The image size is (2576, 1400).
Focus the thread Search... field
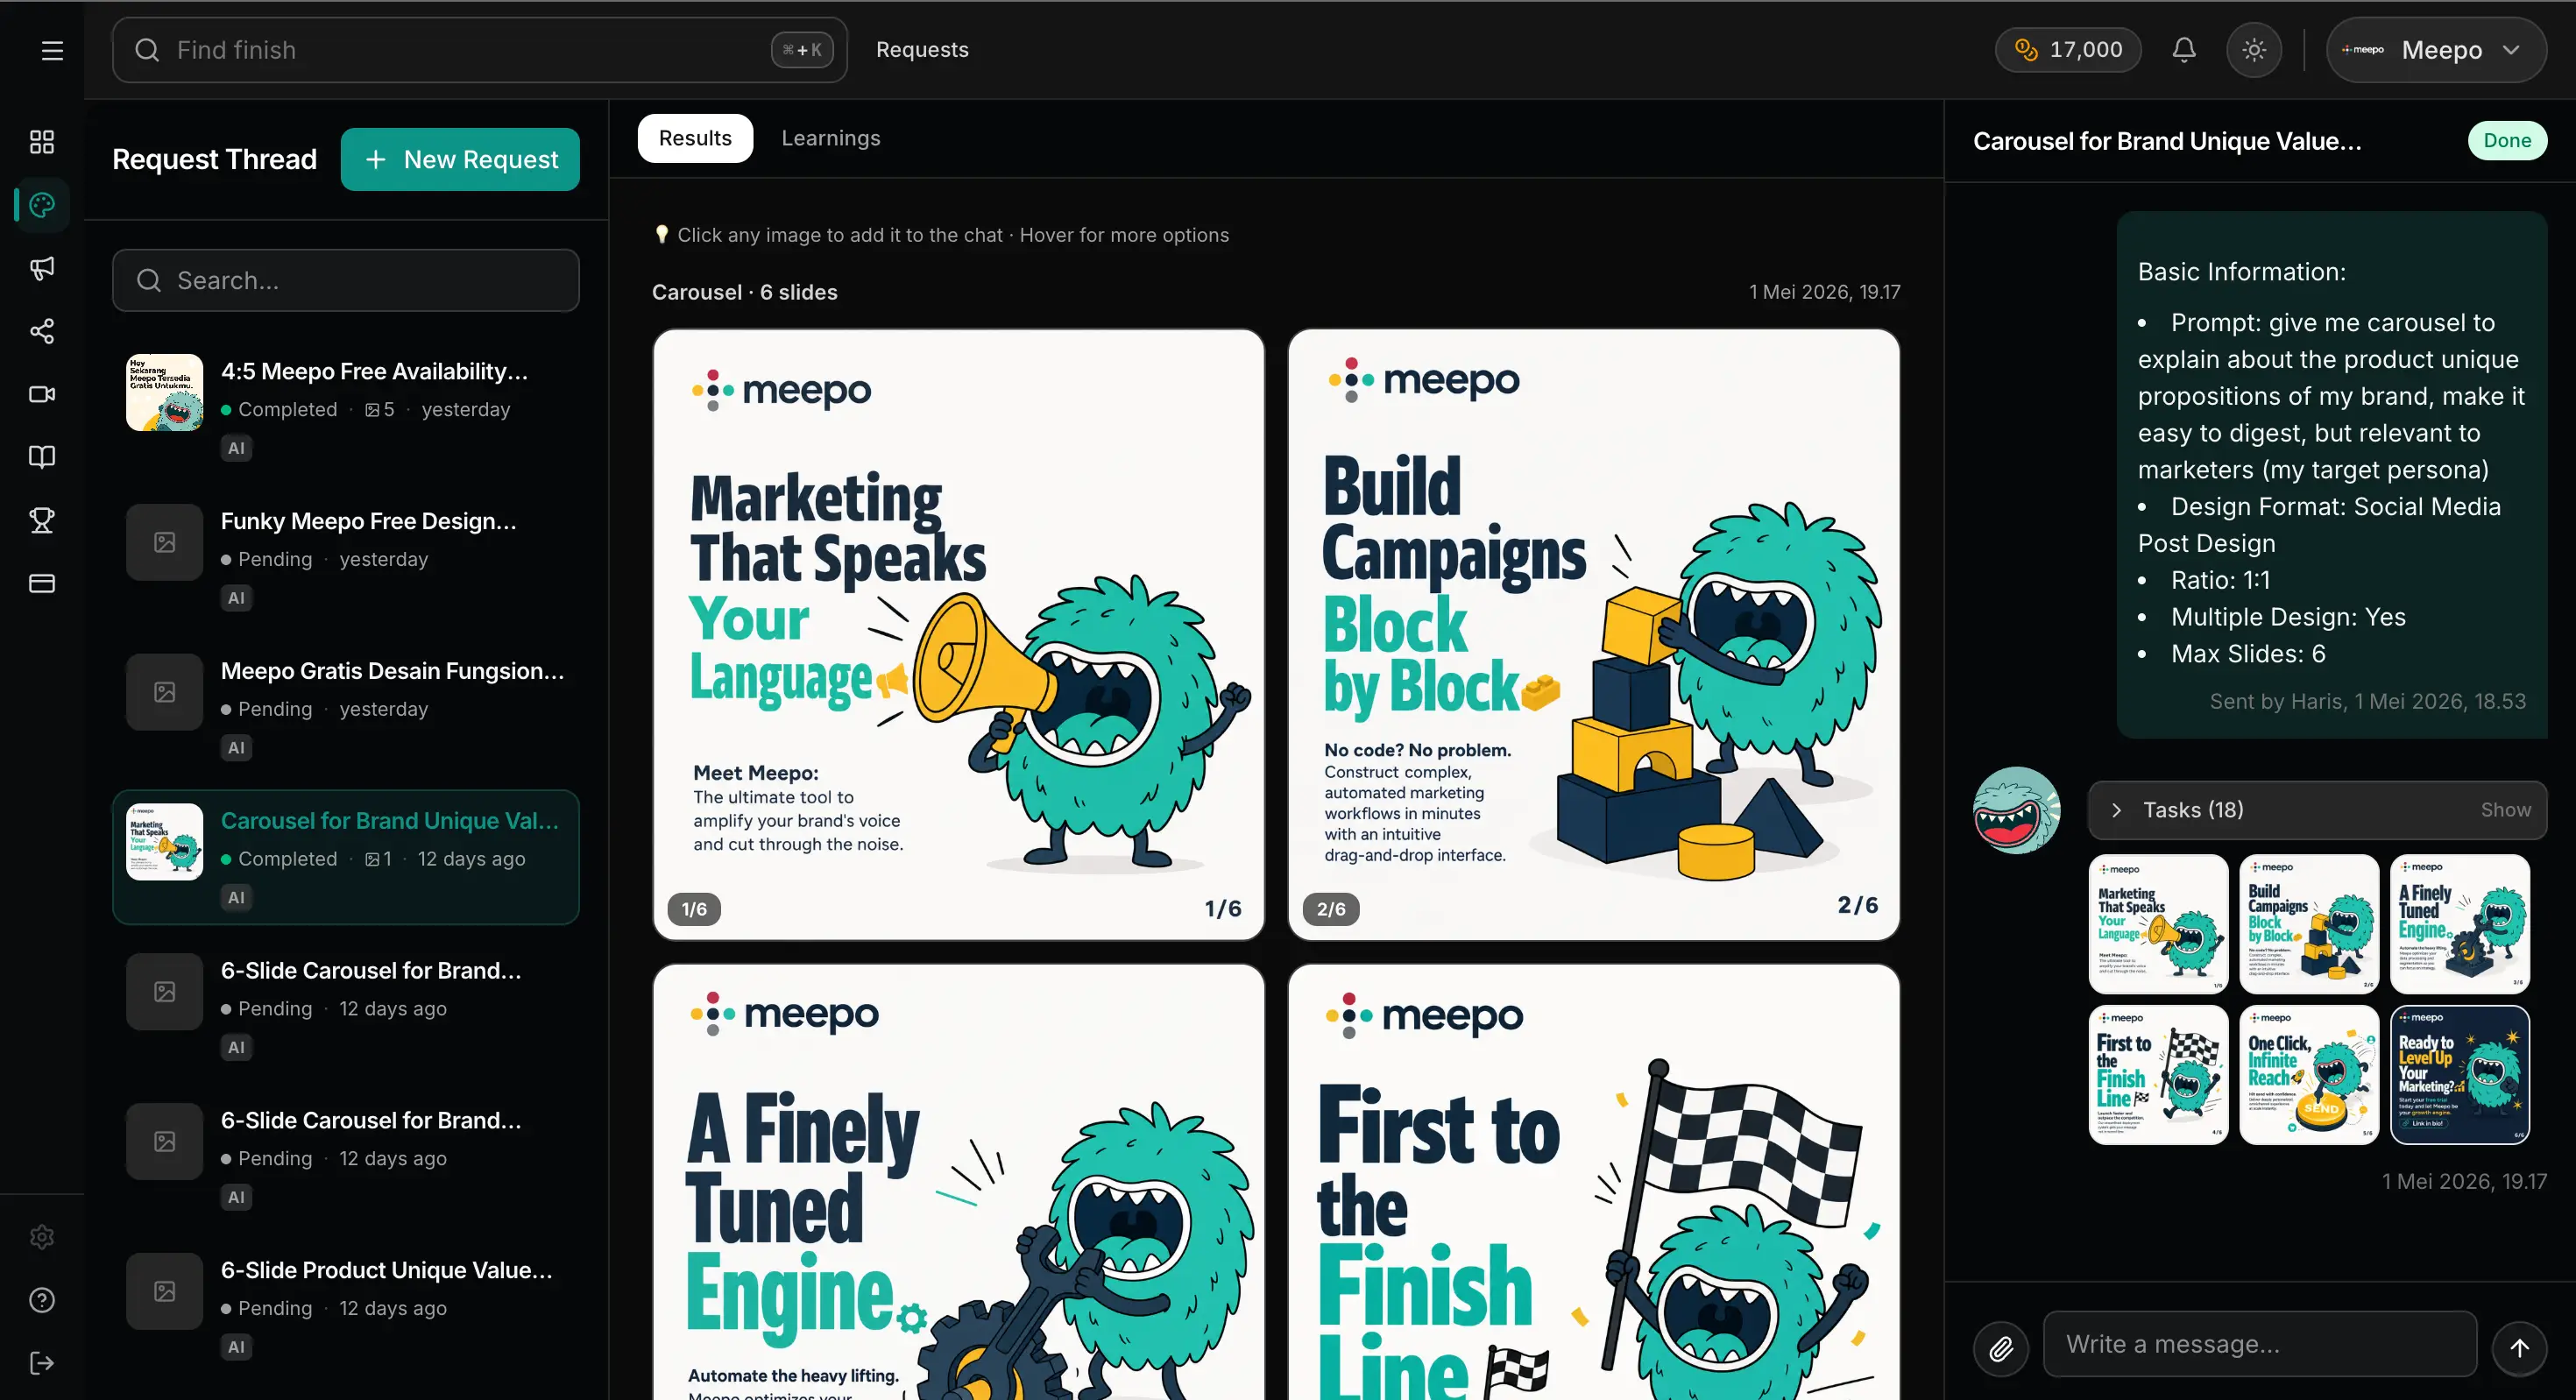tap(346, 280)
